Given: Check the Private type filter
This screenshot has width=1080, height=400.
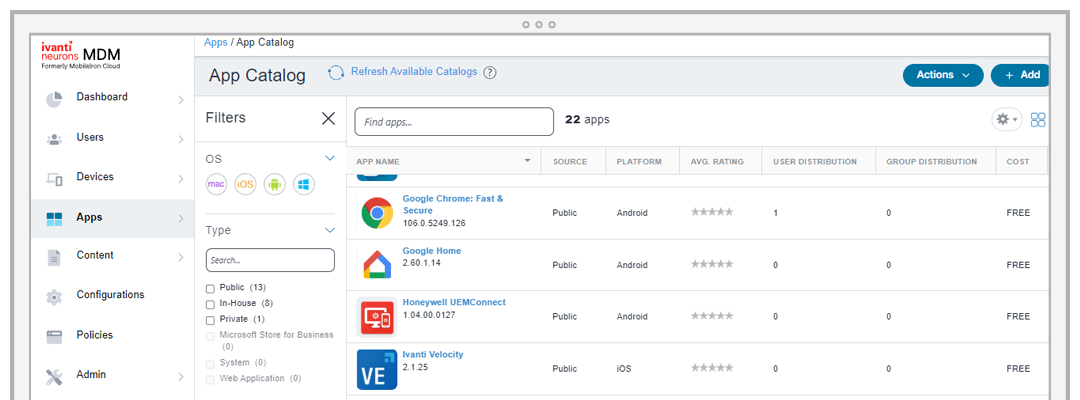Looking at the screenshot, I should pyautogui.click(x=210, y=319).
